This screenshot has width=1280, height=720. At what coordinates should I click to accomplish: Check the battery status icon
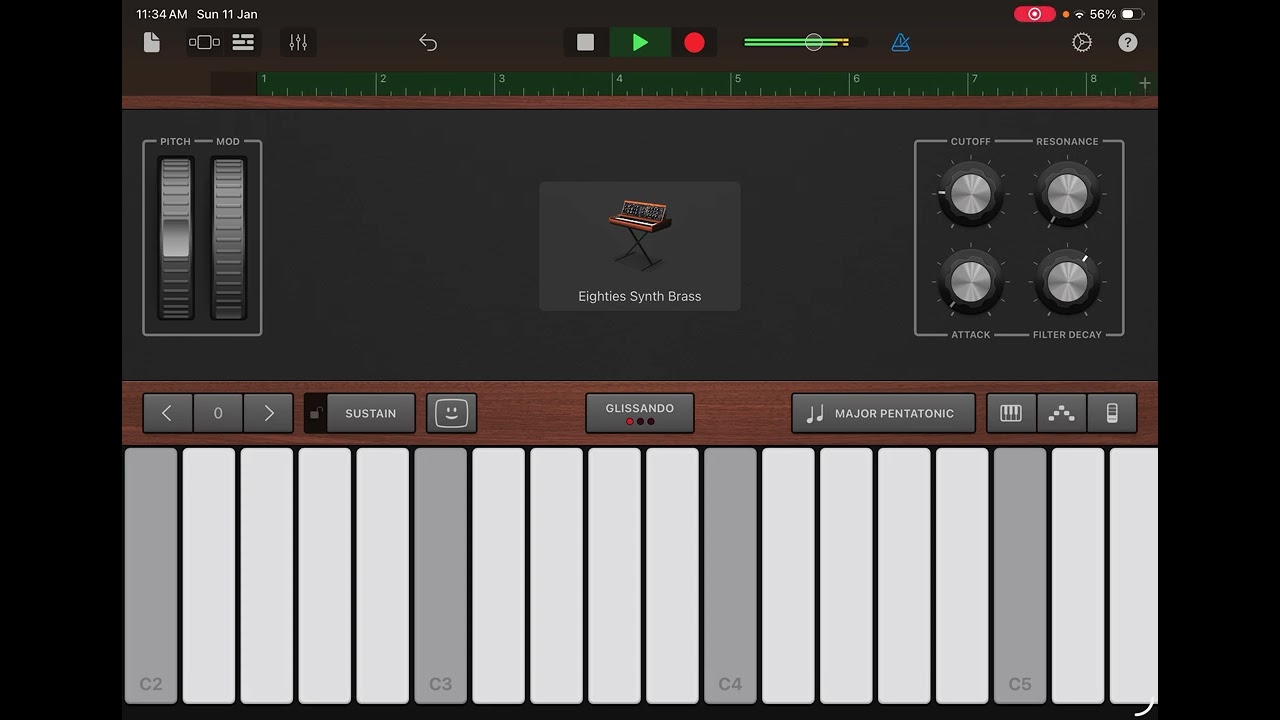pyautogui.click(x=1132, y=14)
